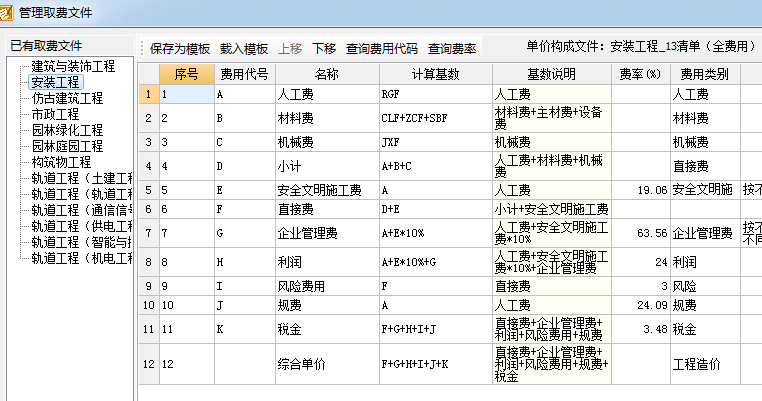Image resolution: width=762 pixels, height=401 pixels.
Task: Click the 安全文明施工费 name cell
Action: coord(327,190)
